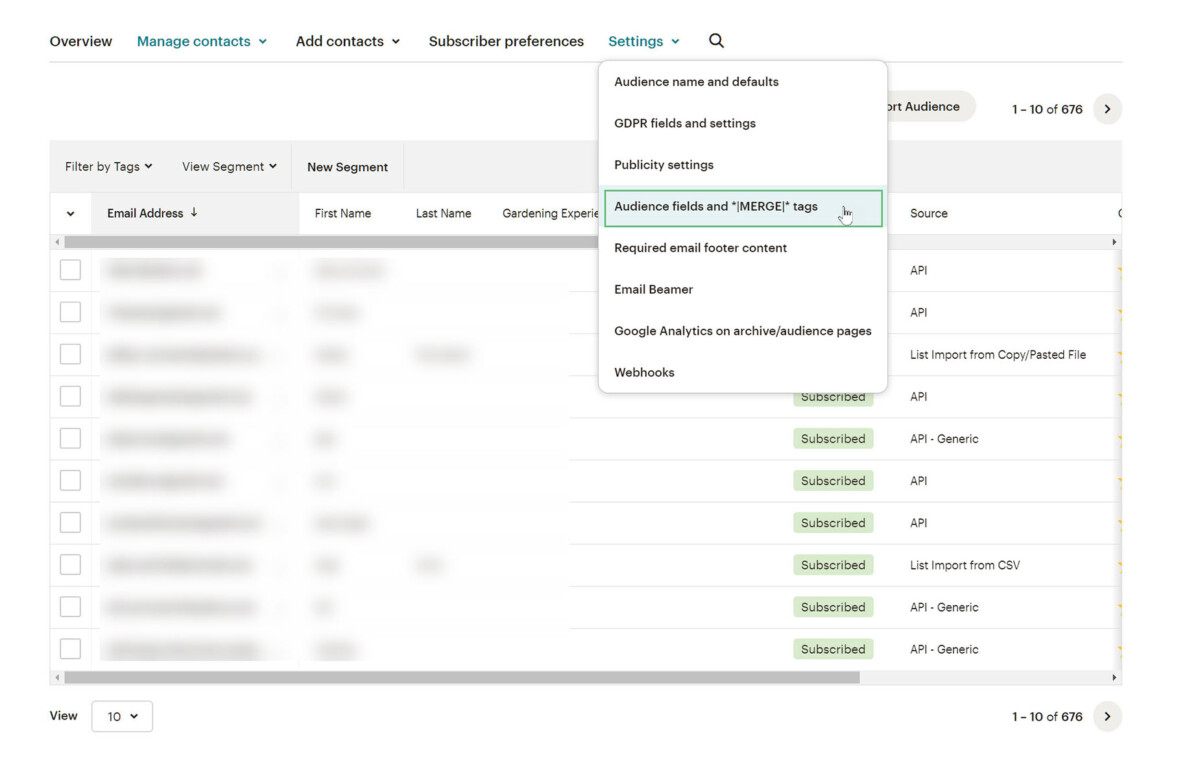Image resolution: width=1200 pixels, height=781 pixels.
Task: Click the New Segment button
Action: click(x=347, y=166)
